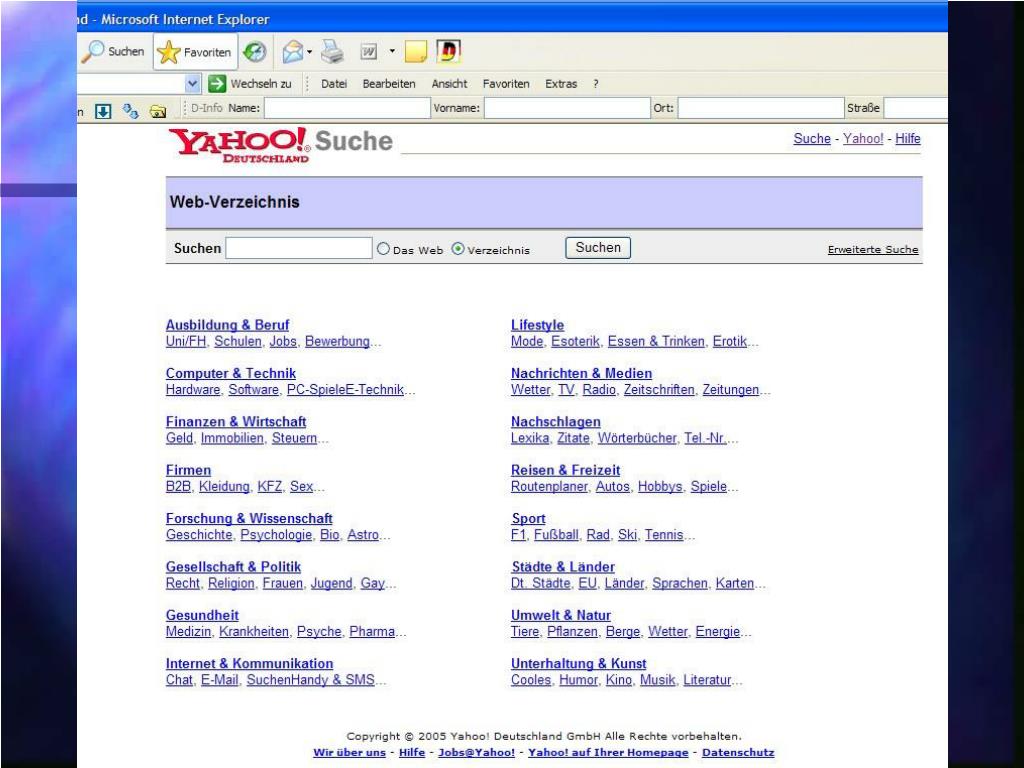1024x768 pixels.
Task: Open the Ausbildung & Beruf category
Action: tap(227, 325)
